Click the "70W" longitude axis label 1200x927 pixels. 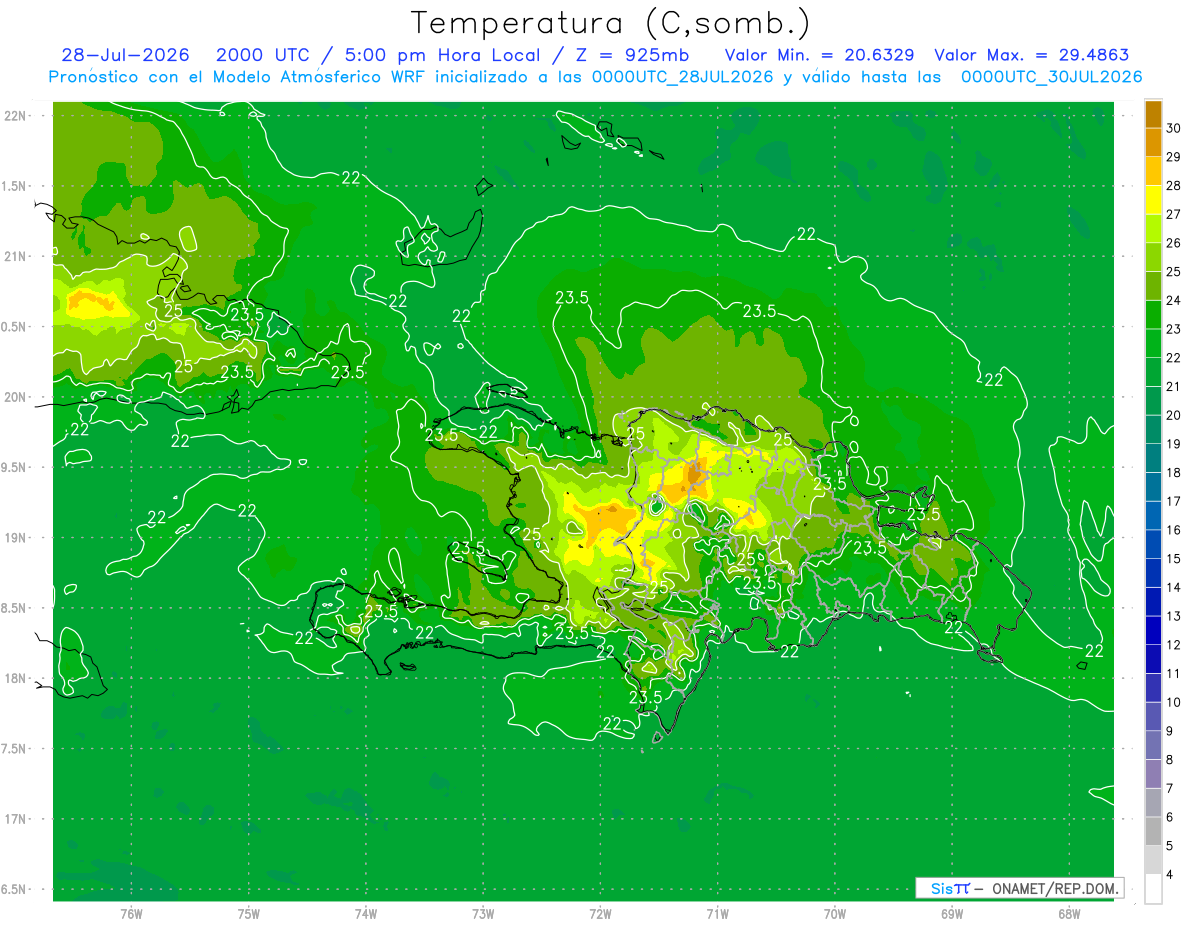click(834, 914)
